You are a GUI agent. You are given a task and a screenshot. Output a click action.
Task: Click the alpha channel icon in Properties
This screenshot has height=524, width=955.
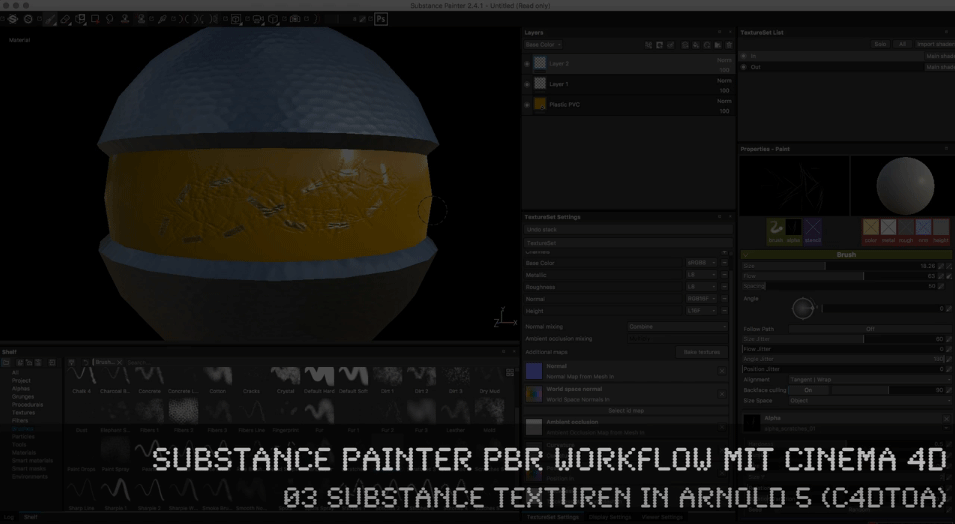click(x=793, y=231)
